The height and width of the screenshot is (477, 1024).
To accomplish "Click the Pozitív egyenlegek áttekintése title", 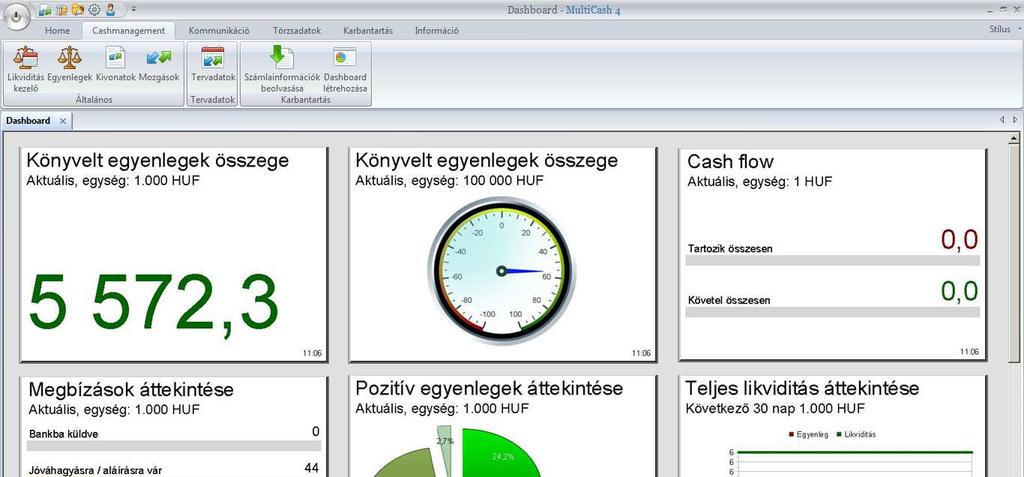I will pyautogui.click(x=489, y=388).
